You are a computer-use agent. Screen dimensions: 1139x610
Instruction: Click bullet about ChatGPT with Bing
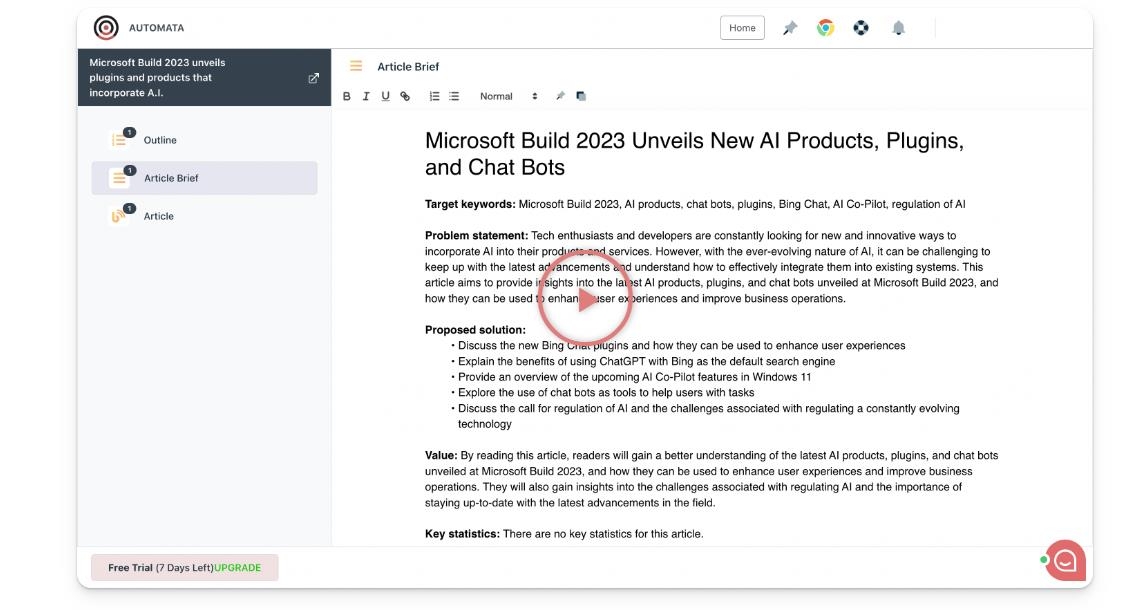[x=646, y=361]
